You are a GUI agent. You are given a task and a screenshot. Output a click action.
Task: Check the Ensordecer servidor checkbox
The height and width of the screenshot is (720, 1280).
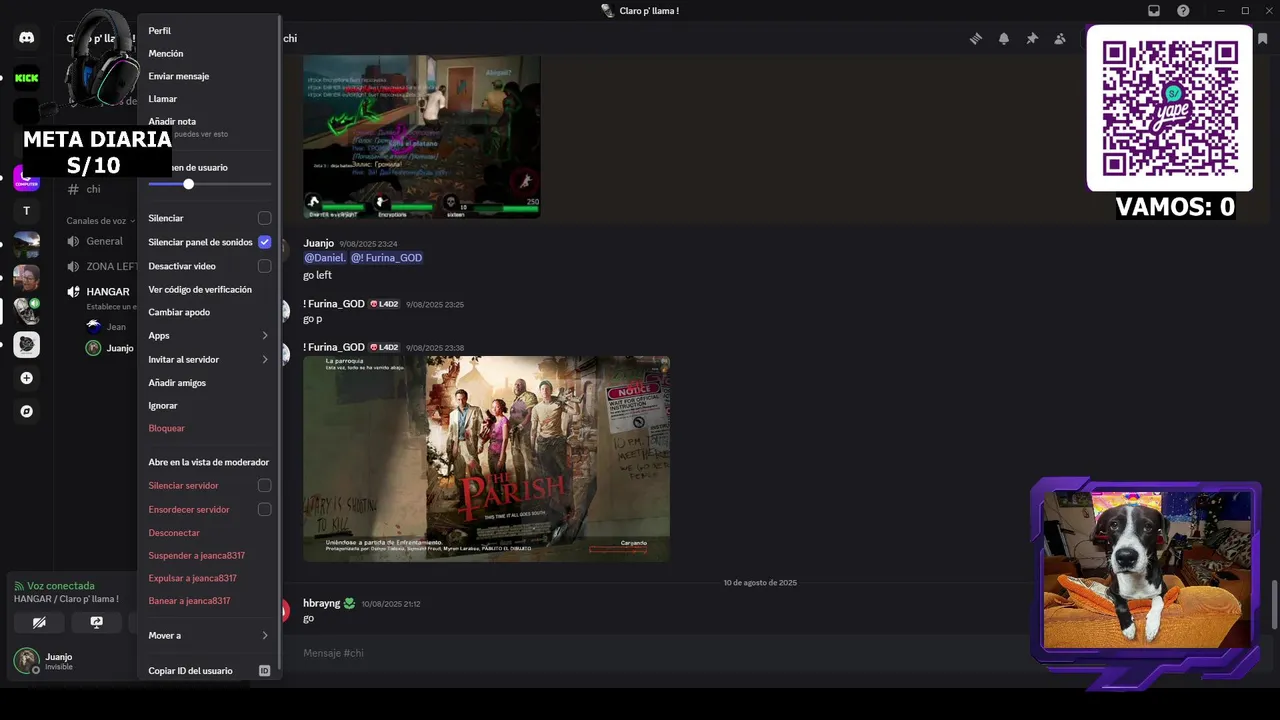pos(264,509)
